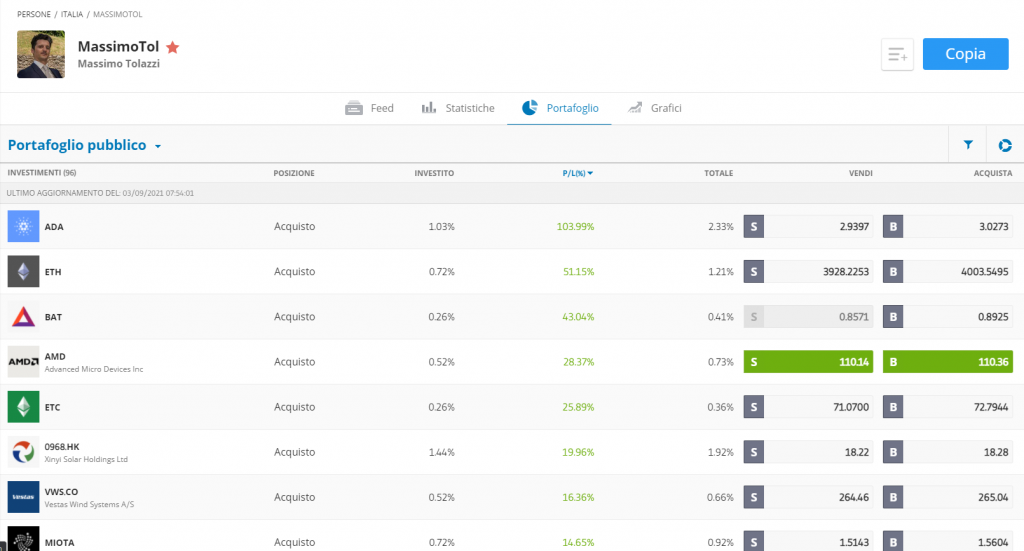Click Vestas Wind Systems A/S name
Image resolution: width=1024 pixels, height=551 pixels.
click(x=89, y=504)
